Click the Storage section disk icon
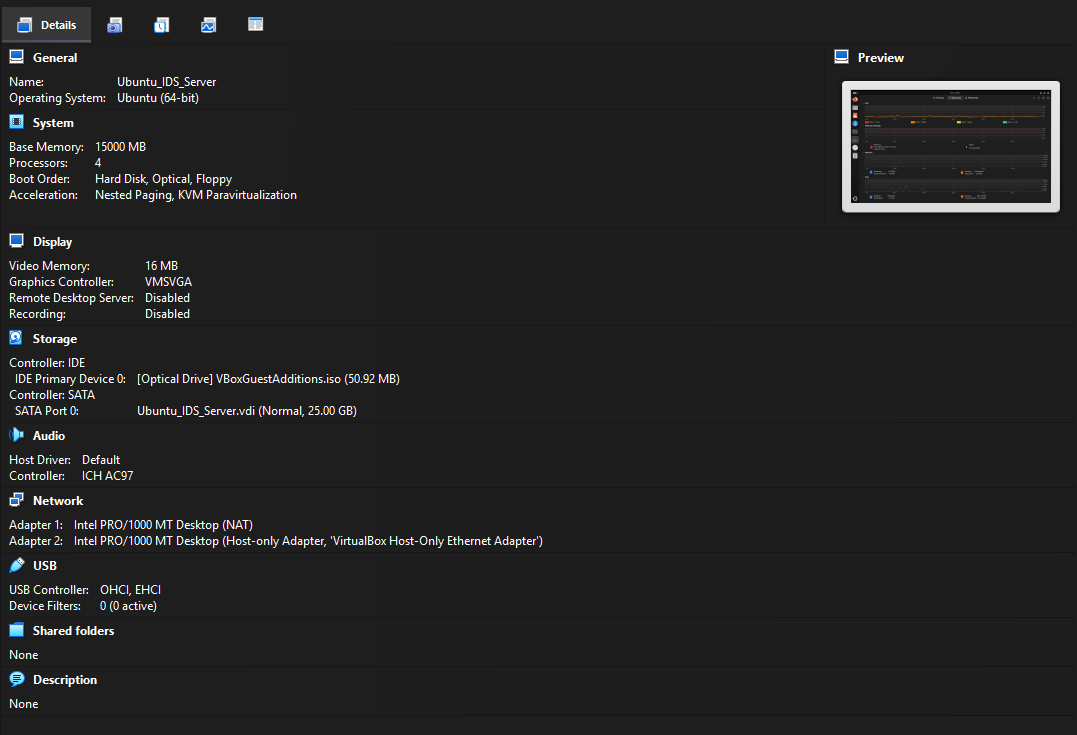Image resolution: width=1077 pixels, height=735 pixels. pyautogui.click(x=16, y=338)
